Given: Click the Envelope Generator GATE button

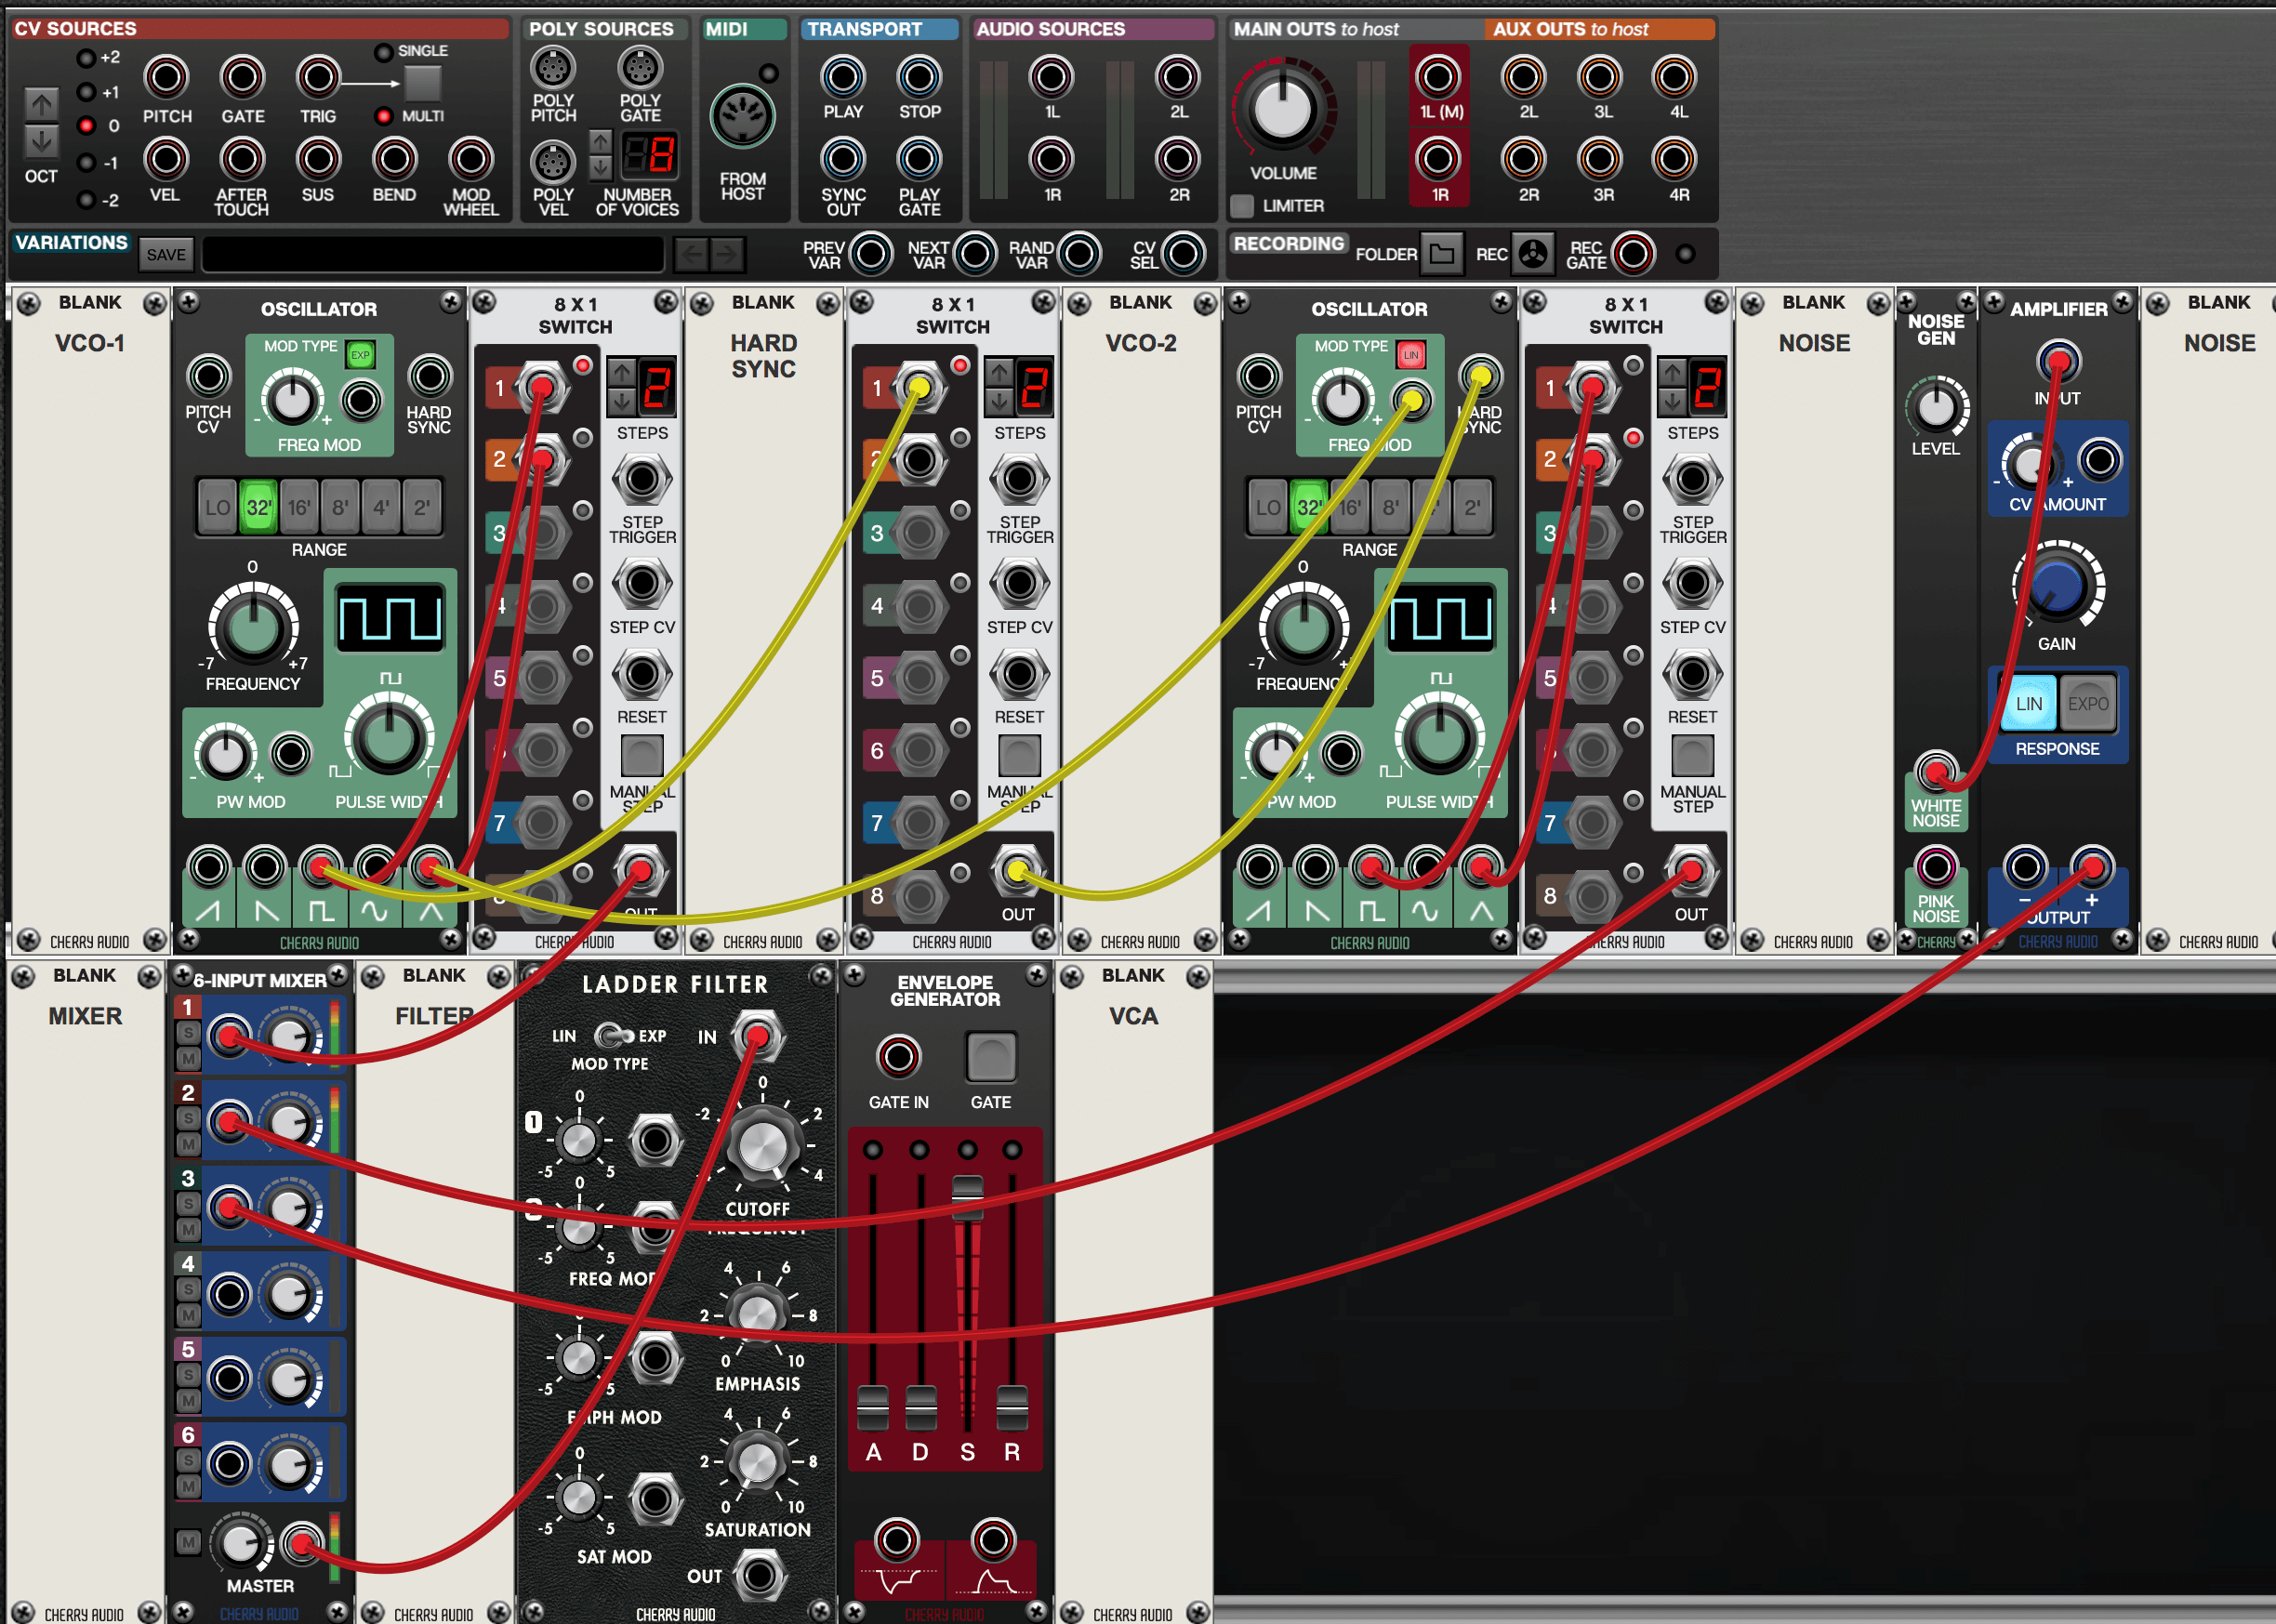Looking at the screenshot, I should pyautogui.click(x=990, y=1057).
